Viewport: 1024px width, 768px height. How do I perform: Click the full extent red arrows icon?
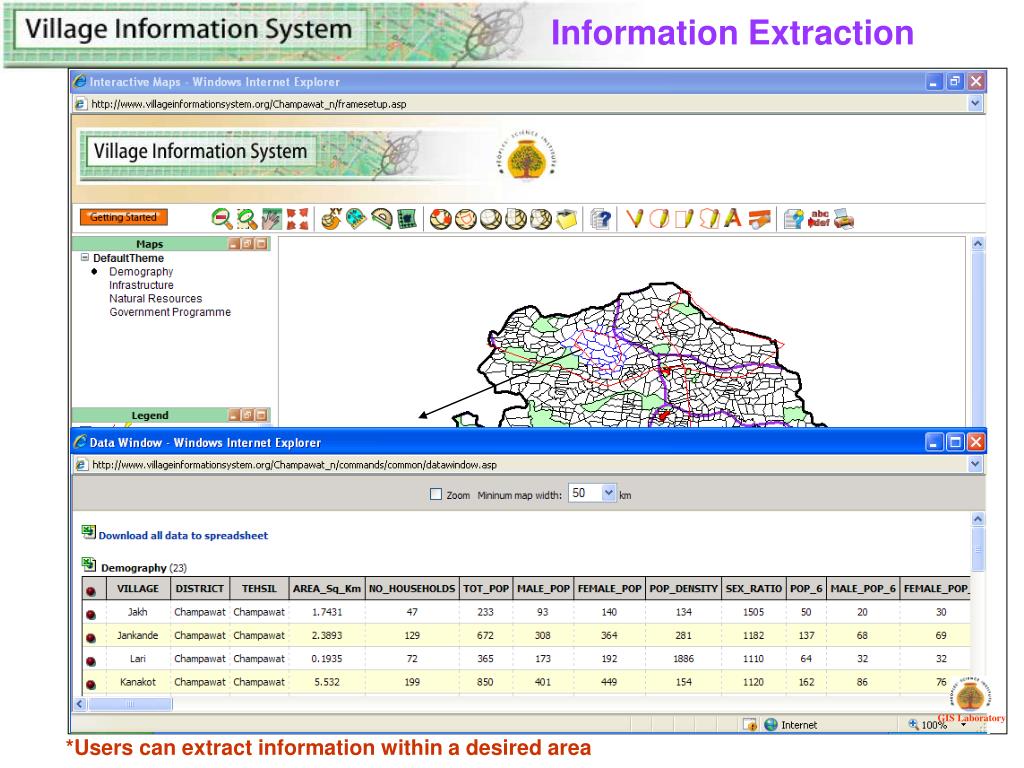(297, 219)
